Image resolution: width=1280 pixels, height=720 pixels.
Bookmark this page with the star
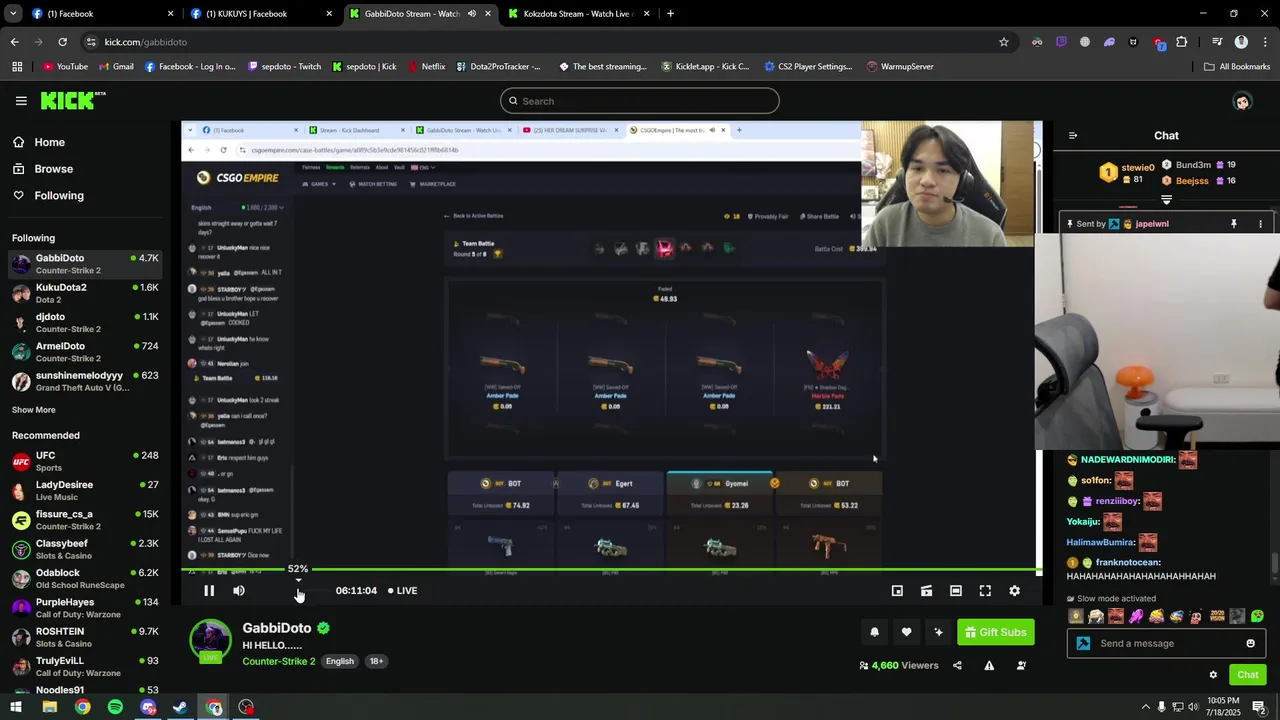(1004, 42)
